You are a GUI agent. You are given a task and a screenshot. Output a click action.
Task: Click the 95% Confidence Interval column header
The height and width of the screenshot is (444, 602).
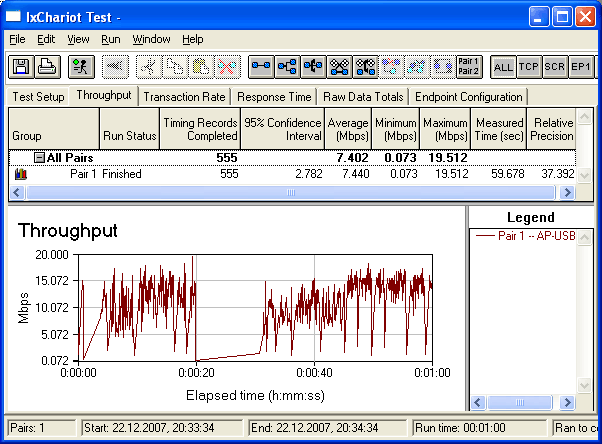pos(283,129)
